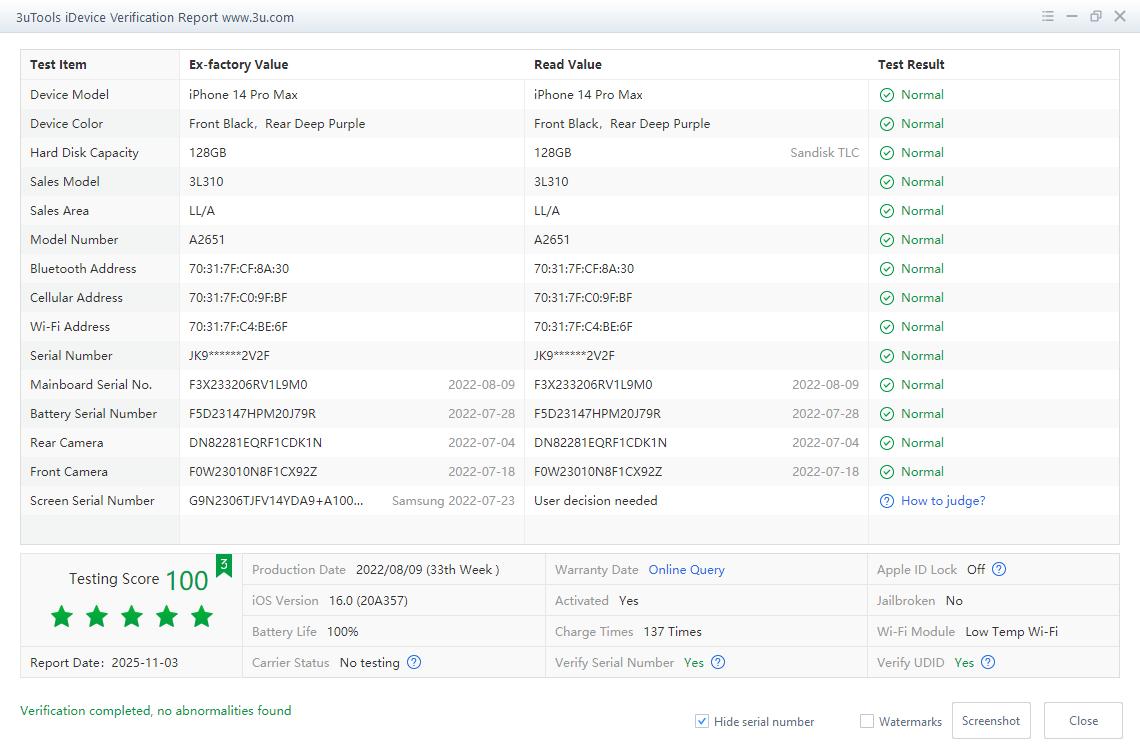This screenshot has width=1140, height=756.
Task: Click the Normal checkmark icon for Device Model
Action: [x=886, y=95]
